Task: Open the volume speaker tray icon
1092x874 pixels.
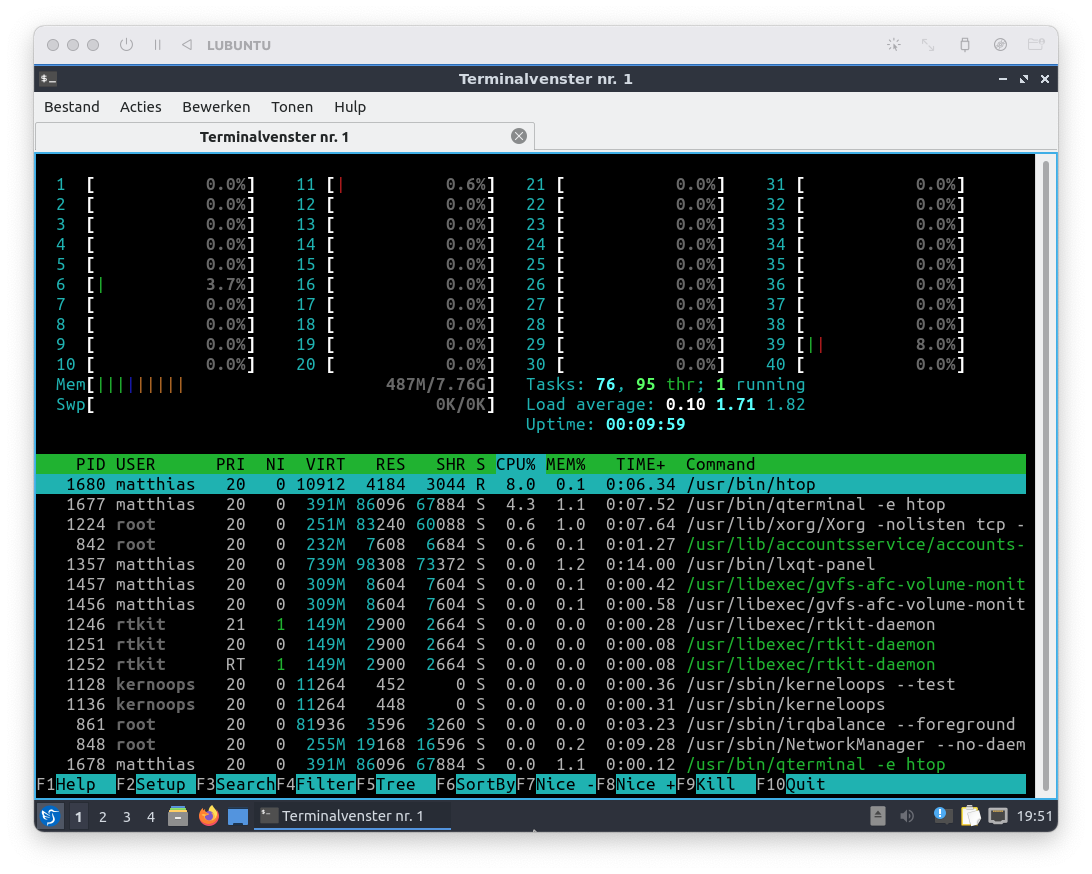Action: (x=907, y=816)
